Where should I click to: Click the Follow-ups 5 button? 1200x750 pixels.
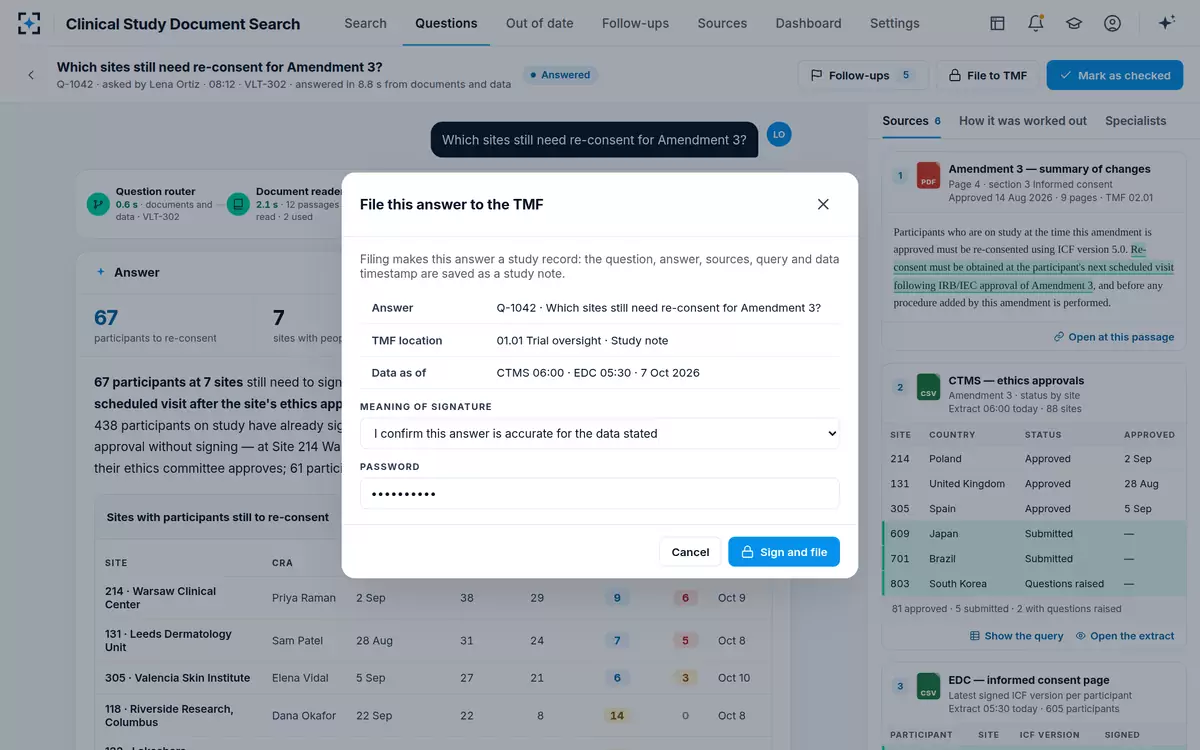click(x=863, y=75)
